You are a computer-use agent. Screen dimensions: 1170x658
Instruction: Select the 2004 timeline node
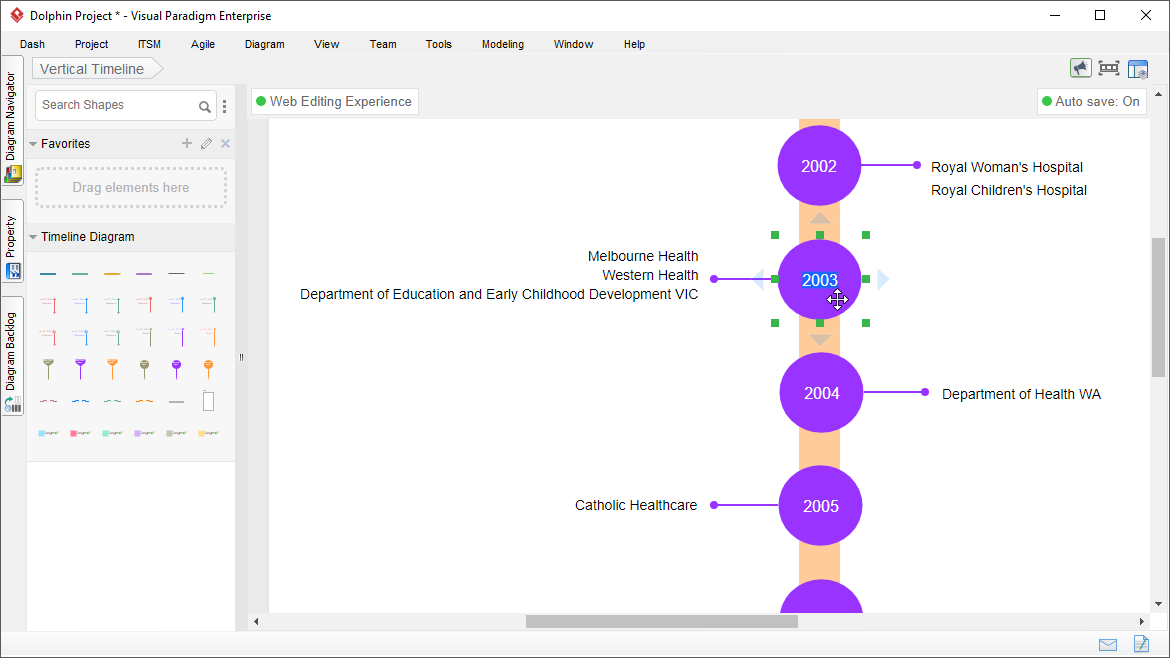pos(822,392)
